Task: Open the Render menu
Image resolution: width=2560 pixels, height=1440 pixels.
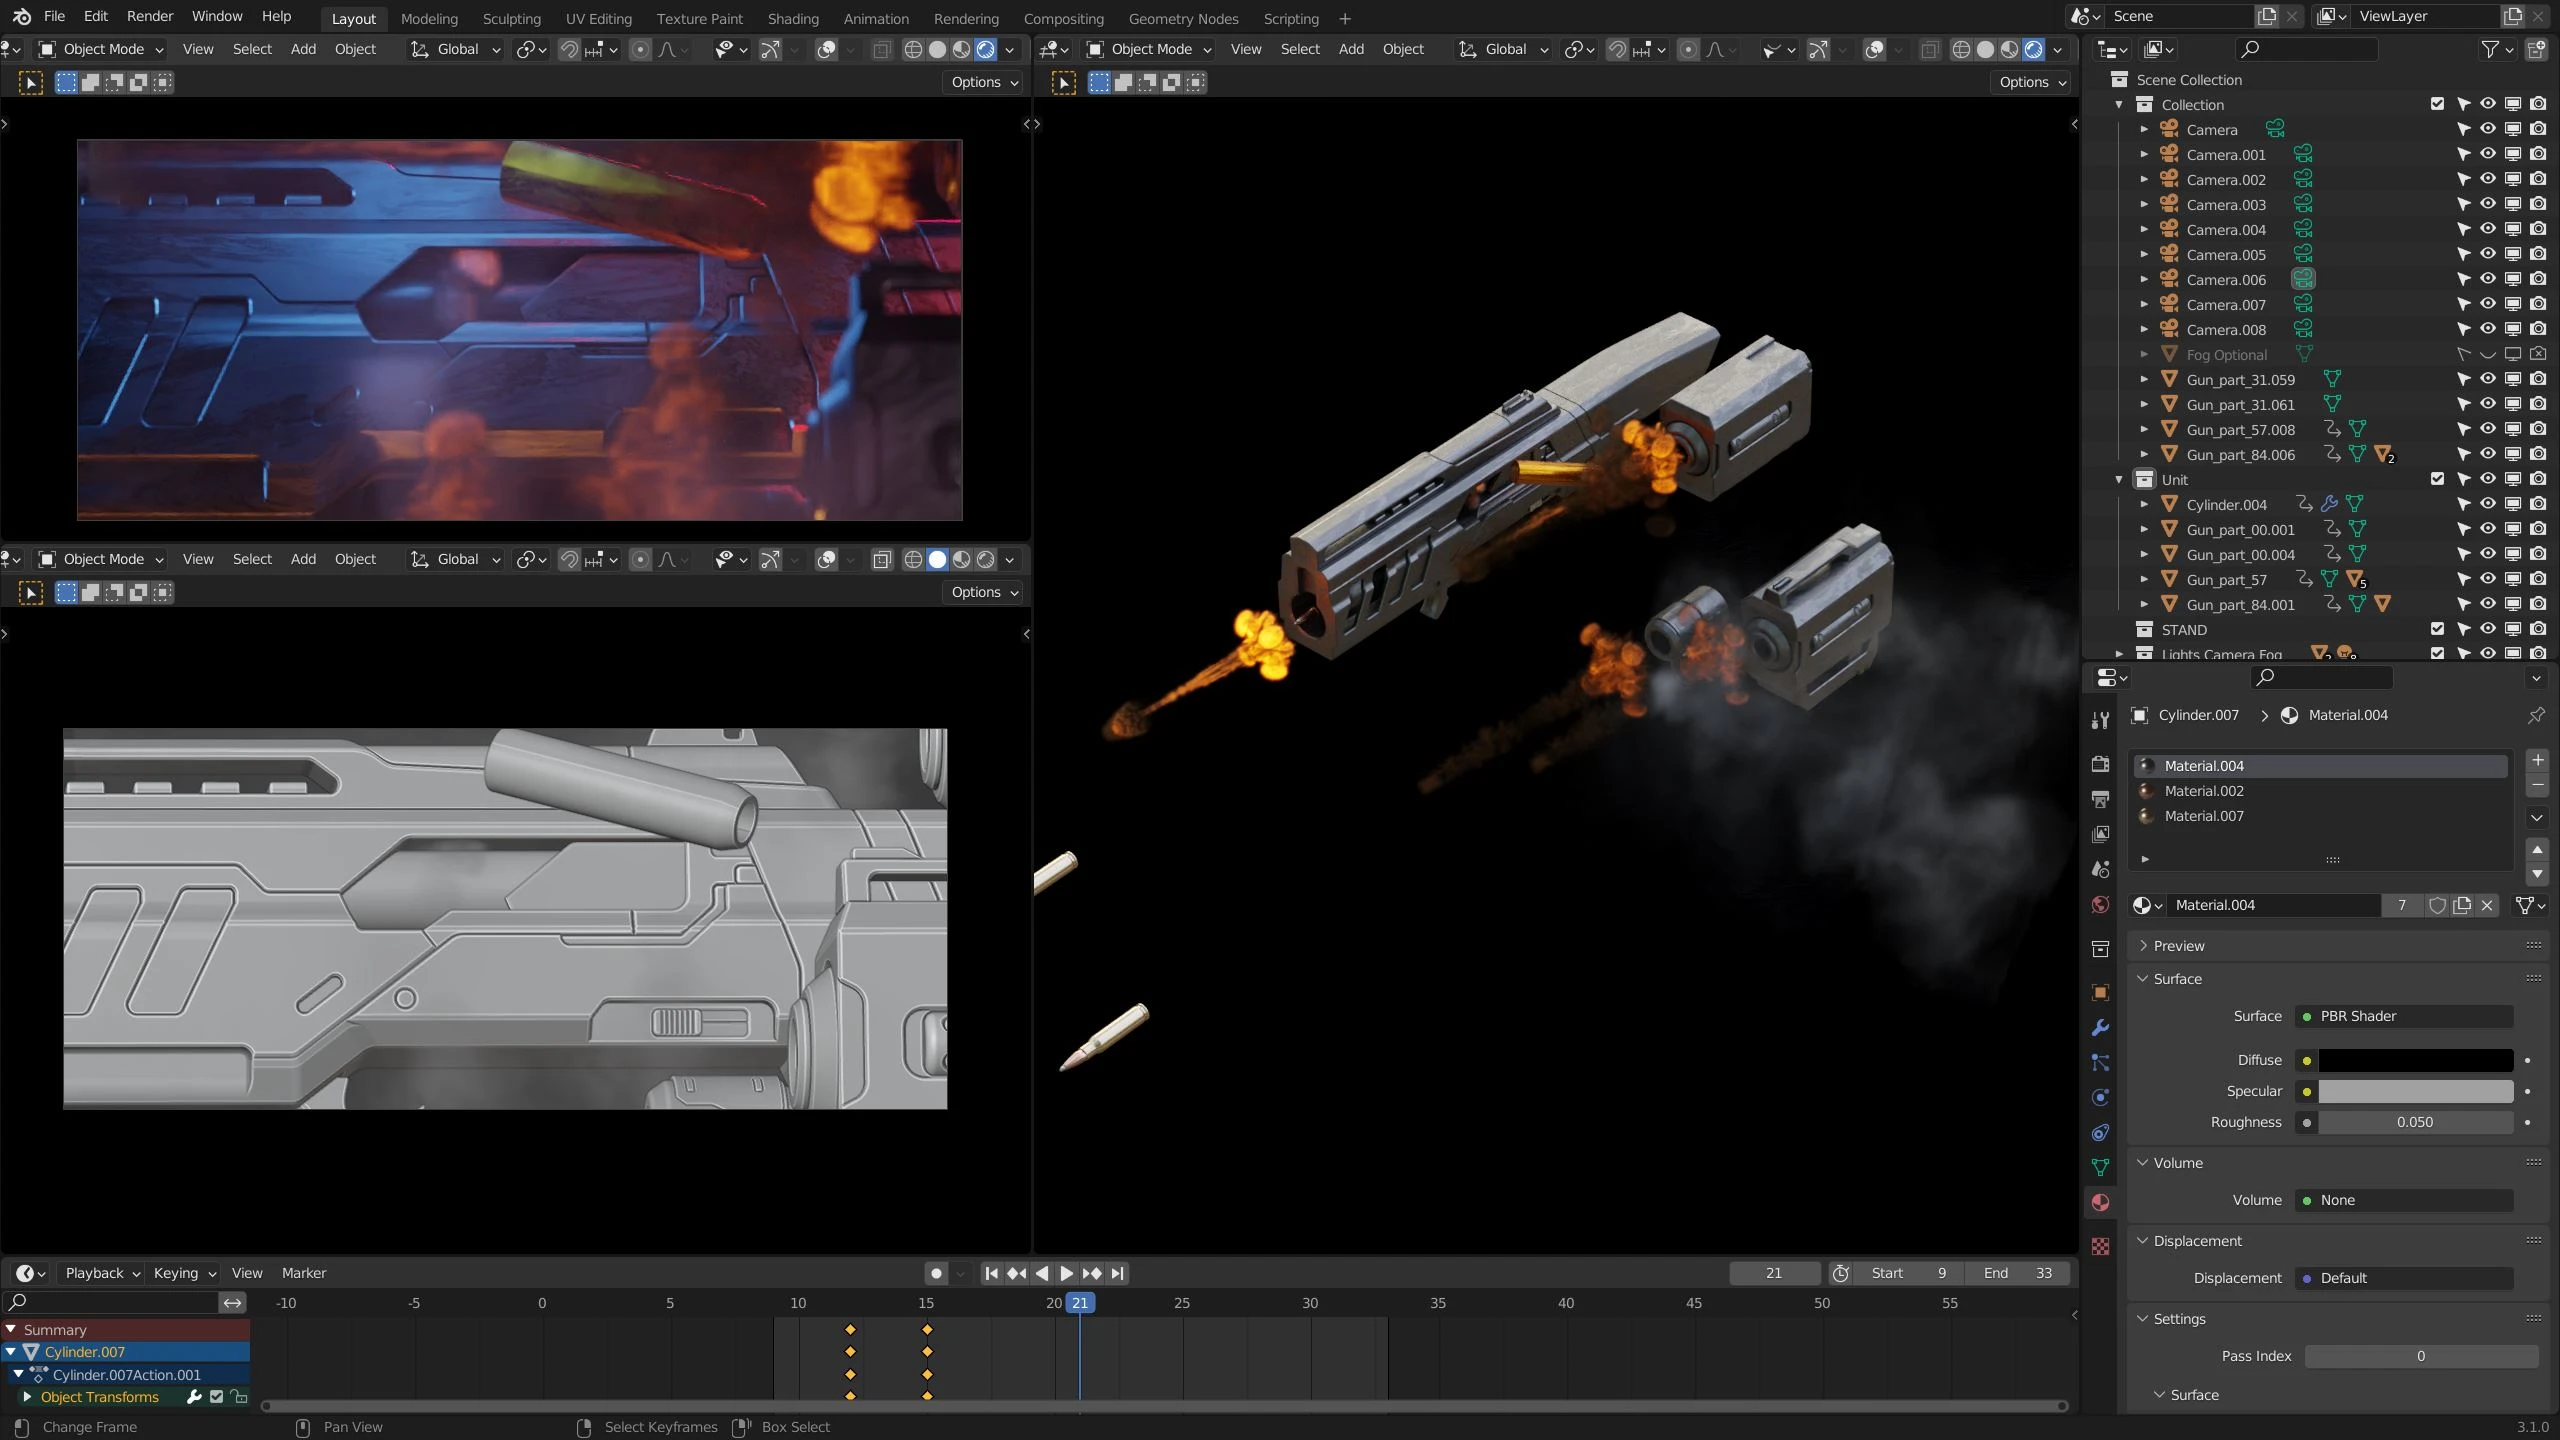Action: pos(150,16)
